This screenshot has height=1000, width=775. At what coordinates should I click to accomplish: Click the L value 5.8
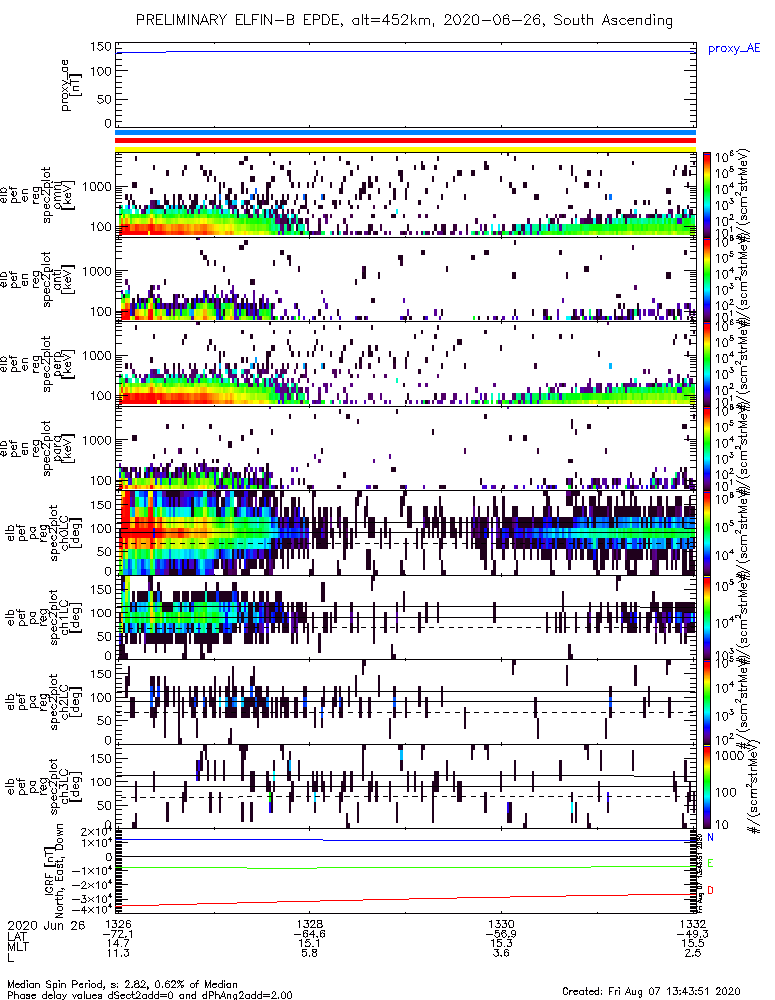pos(309,953)
